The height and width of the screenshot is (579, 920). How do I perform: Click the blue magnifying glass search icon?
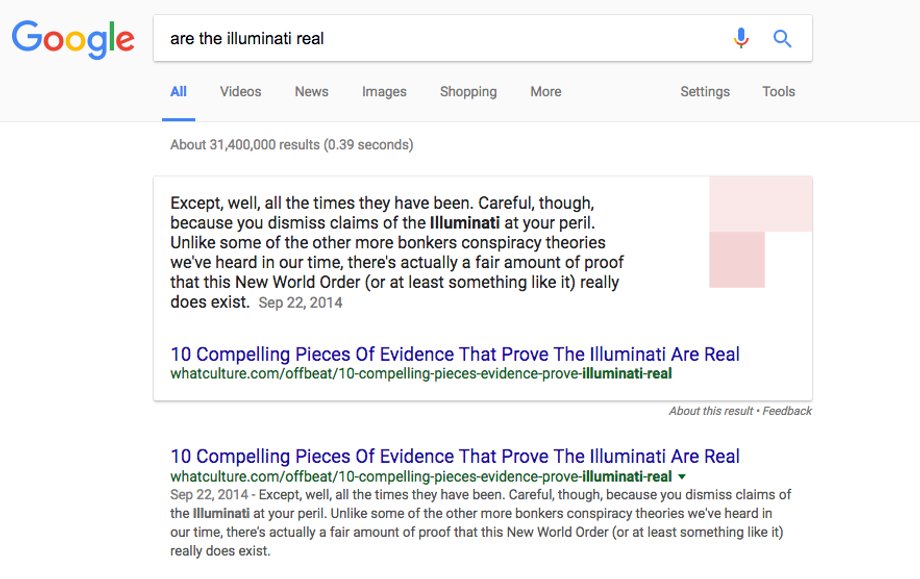click(782, 39)
